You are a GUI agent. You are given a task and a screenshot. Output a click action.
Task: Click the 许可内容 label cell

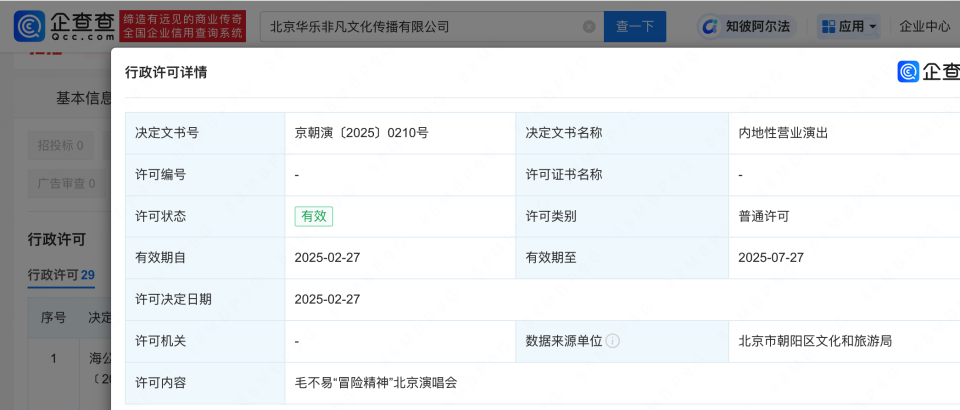point(205,383)
